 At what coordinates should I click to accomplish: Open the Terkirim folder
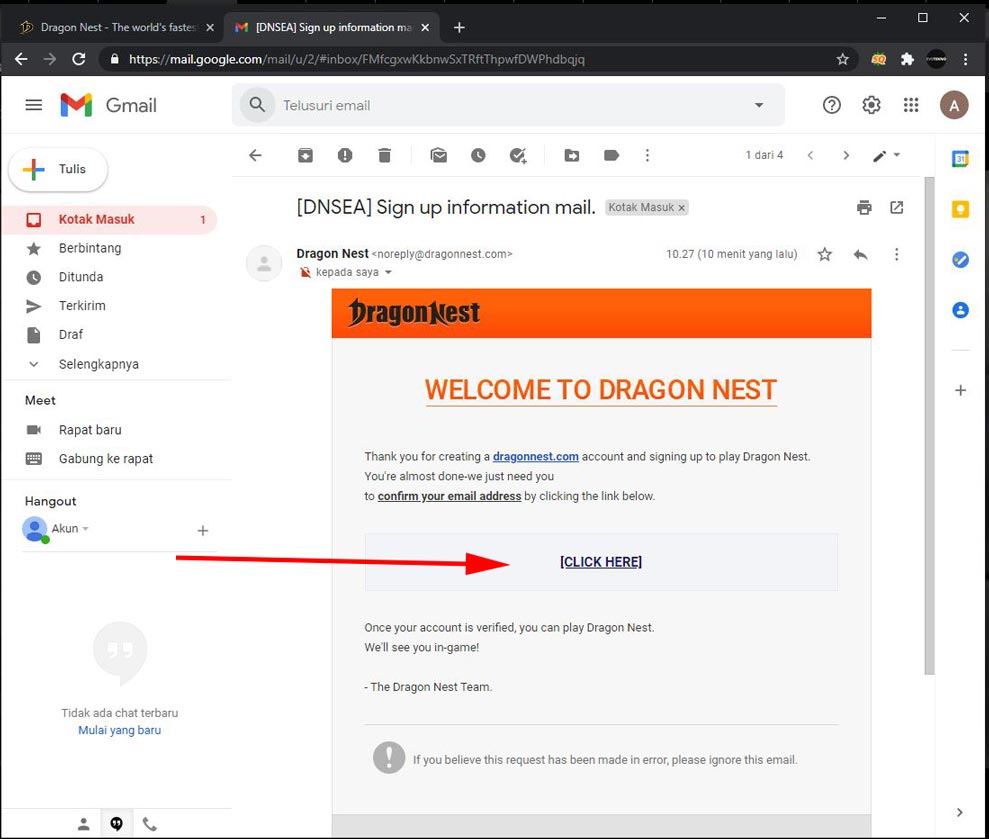(x=82, y=306)
